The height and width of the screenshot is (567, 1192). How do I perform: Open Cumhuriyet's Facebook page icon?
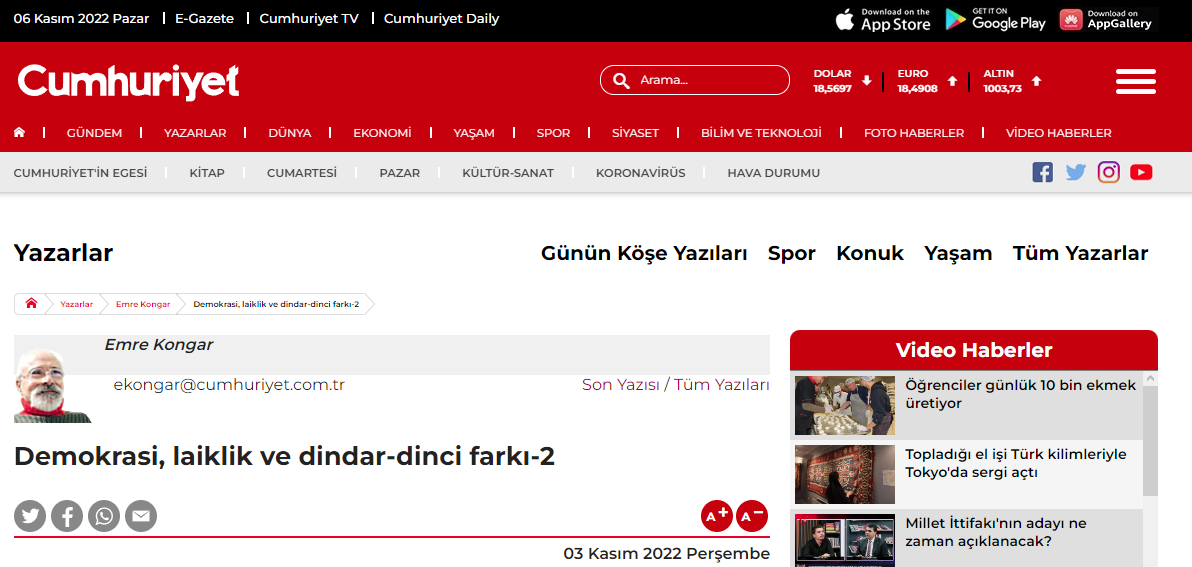click(1042, 172)
